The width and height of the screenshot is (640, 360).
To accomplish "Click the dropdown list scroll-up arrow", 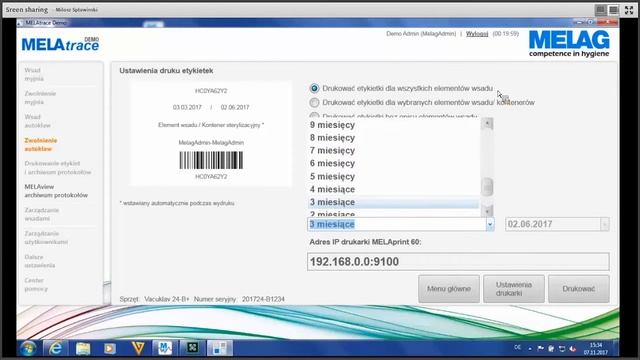I will [487, 123].
